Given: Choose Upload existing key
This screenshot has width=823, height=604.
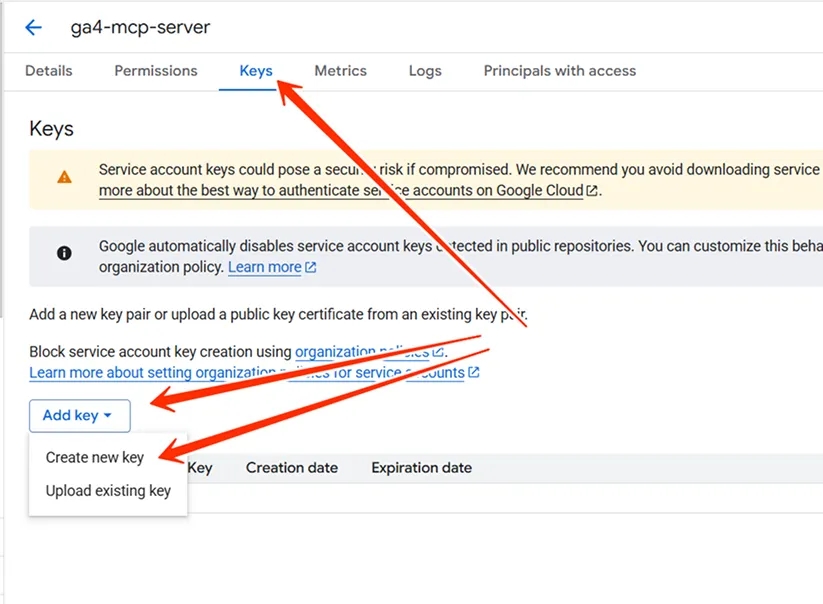Looking at the screenshot, I should 108,491.
